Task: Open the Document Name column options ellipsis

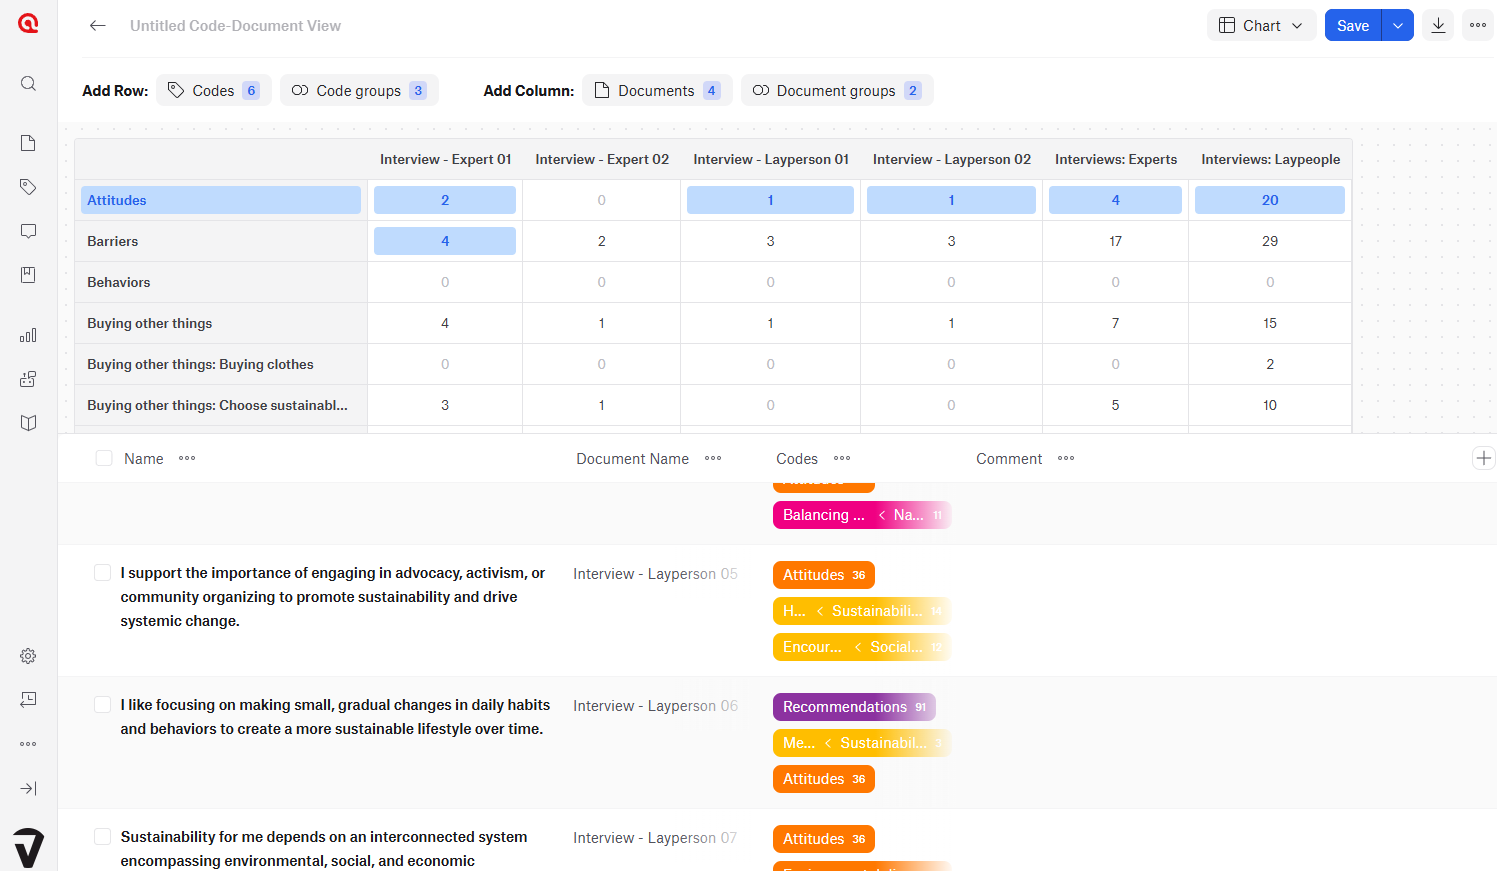Action: [x=713, y=458]
